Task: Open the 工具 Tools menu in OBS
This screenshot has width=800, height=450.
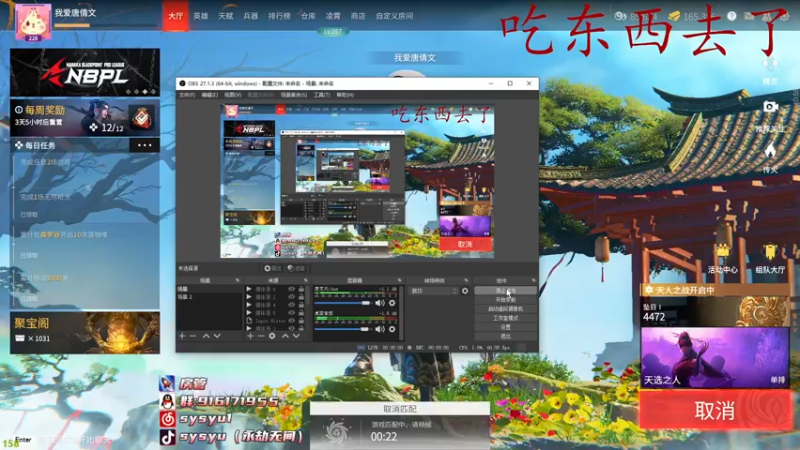Action: coord(321,95)
